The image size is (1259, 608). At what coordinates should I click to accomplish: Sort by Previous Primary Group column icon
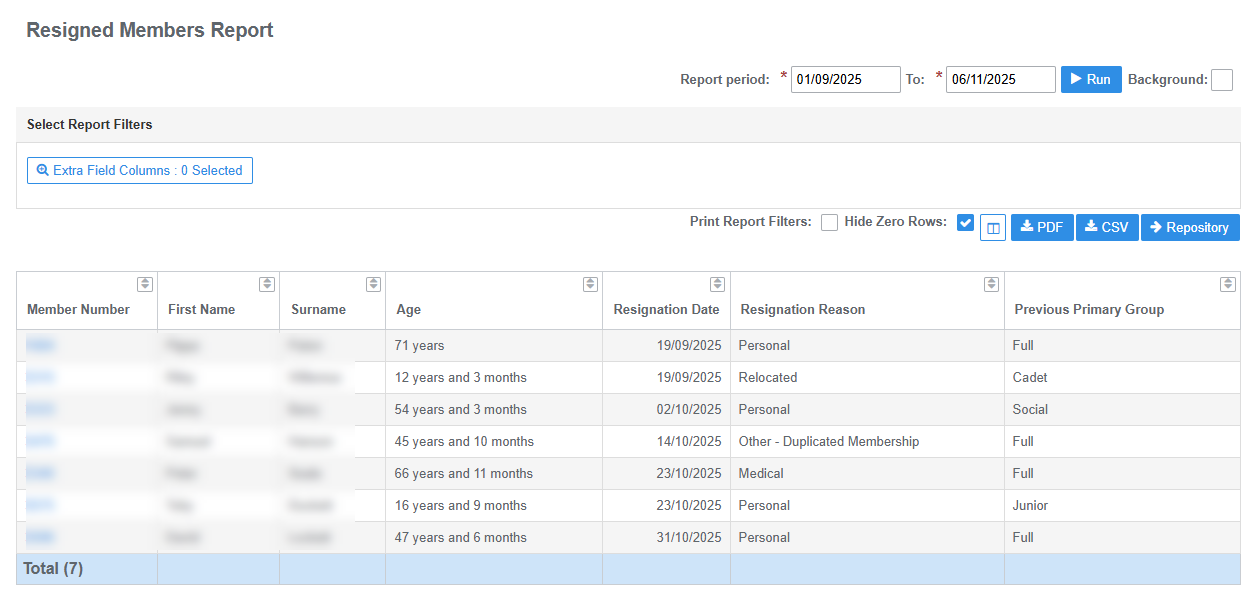[x=1228, y=284]
